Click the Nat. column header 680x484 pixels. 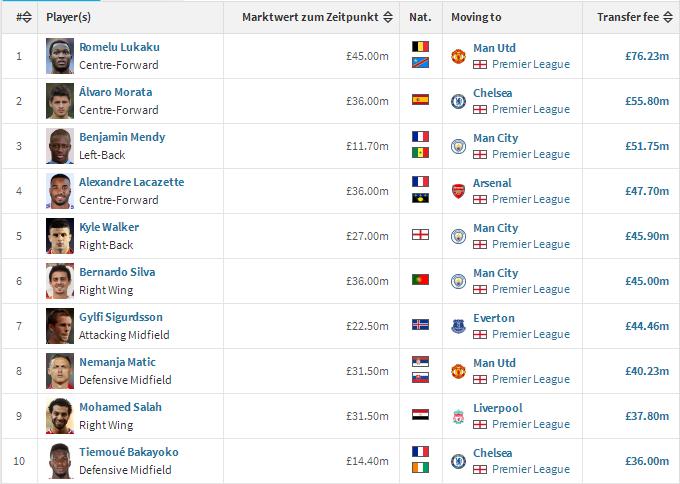420,17
